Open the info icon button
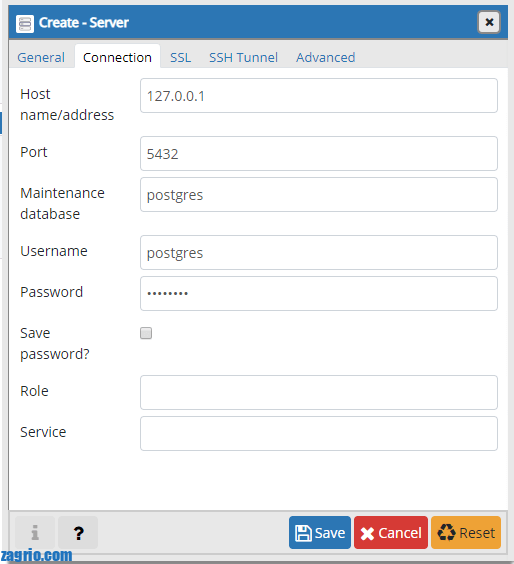This screenshot has height=564, width=514. pyautogui.click(x=35, y=532)
